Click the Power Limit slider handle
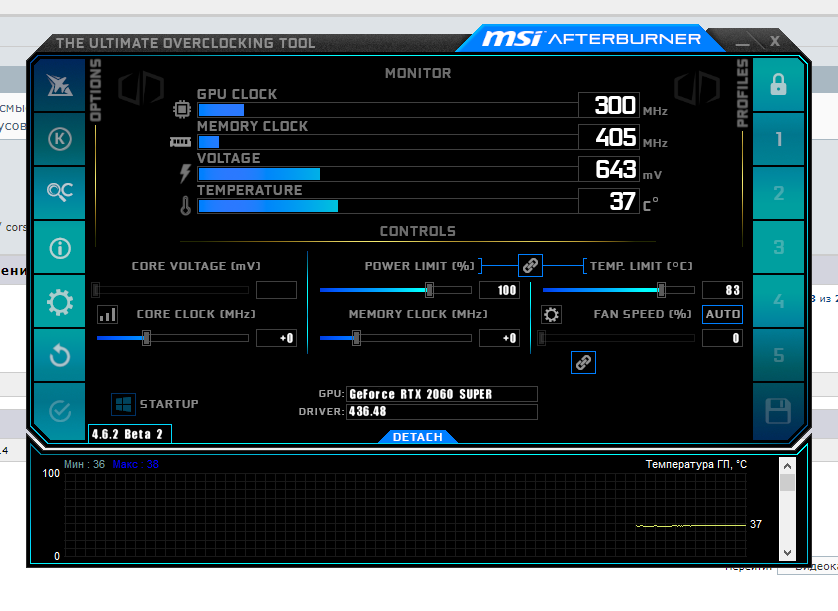The image size is (838, 611). click(429, 290)
